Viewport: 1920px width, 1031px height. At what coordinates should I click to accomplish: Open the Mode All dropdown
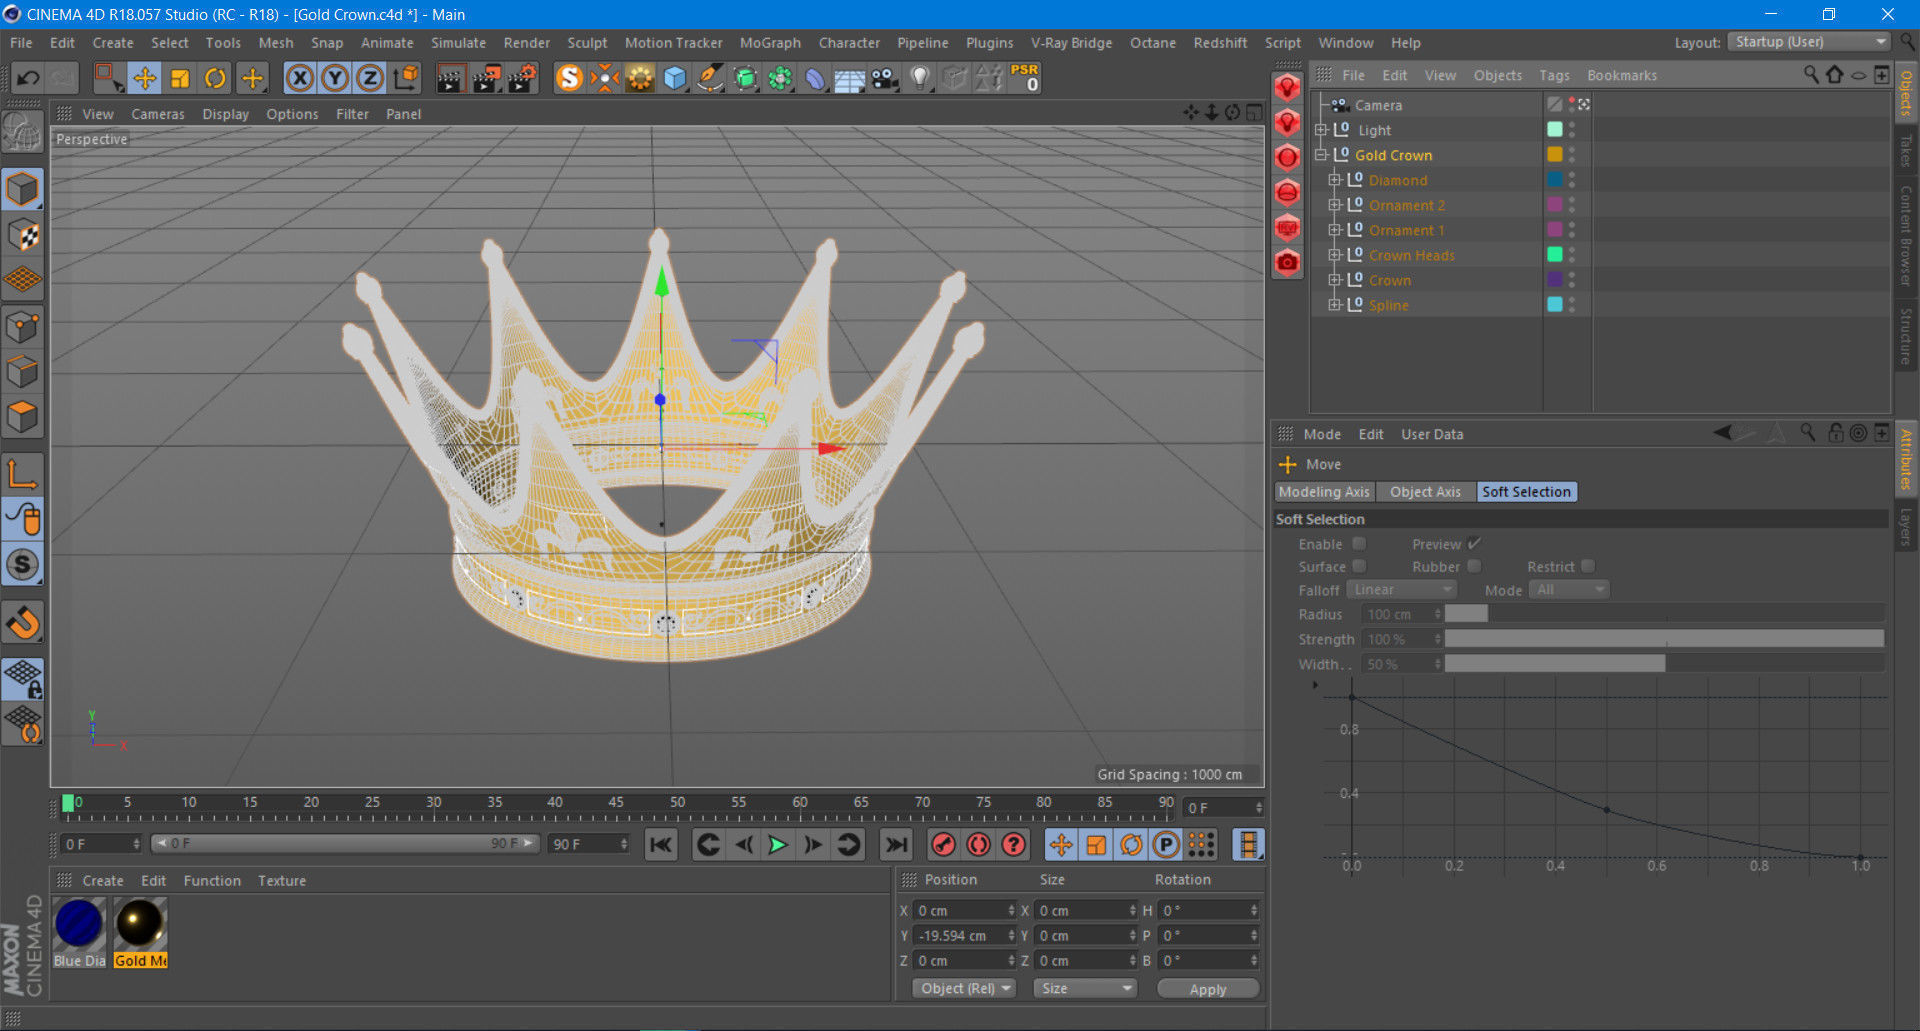point(1569,590)
